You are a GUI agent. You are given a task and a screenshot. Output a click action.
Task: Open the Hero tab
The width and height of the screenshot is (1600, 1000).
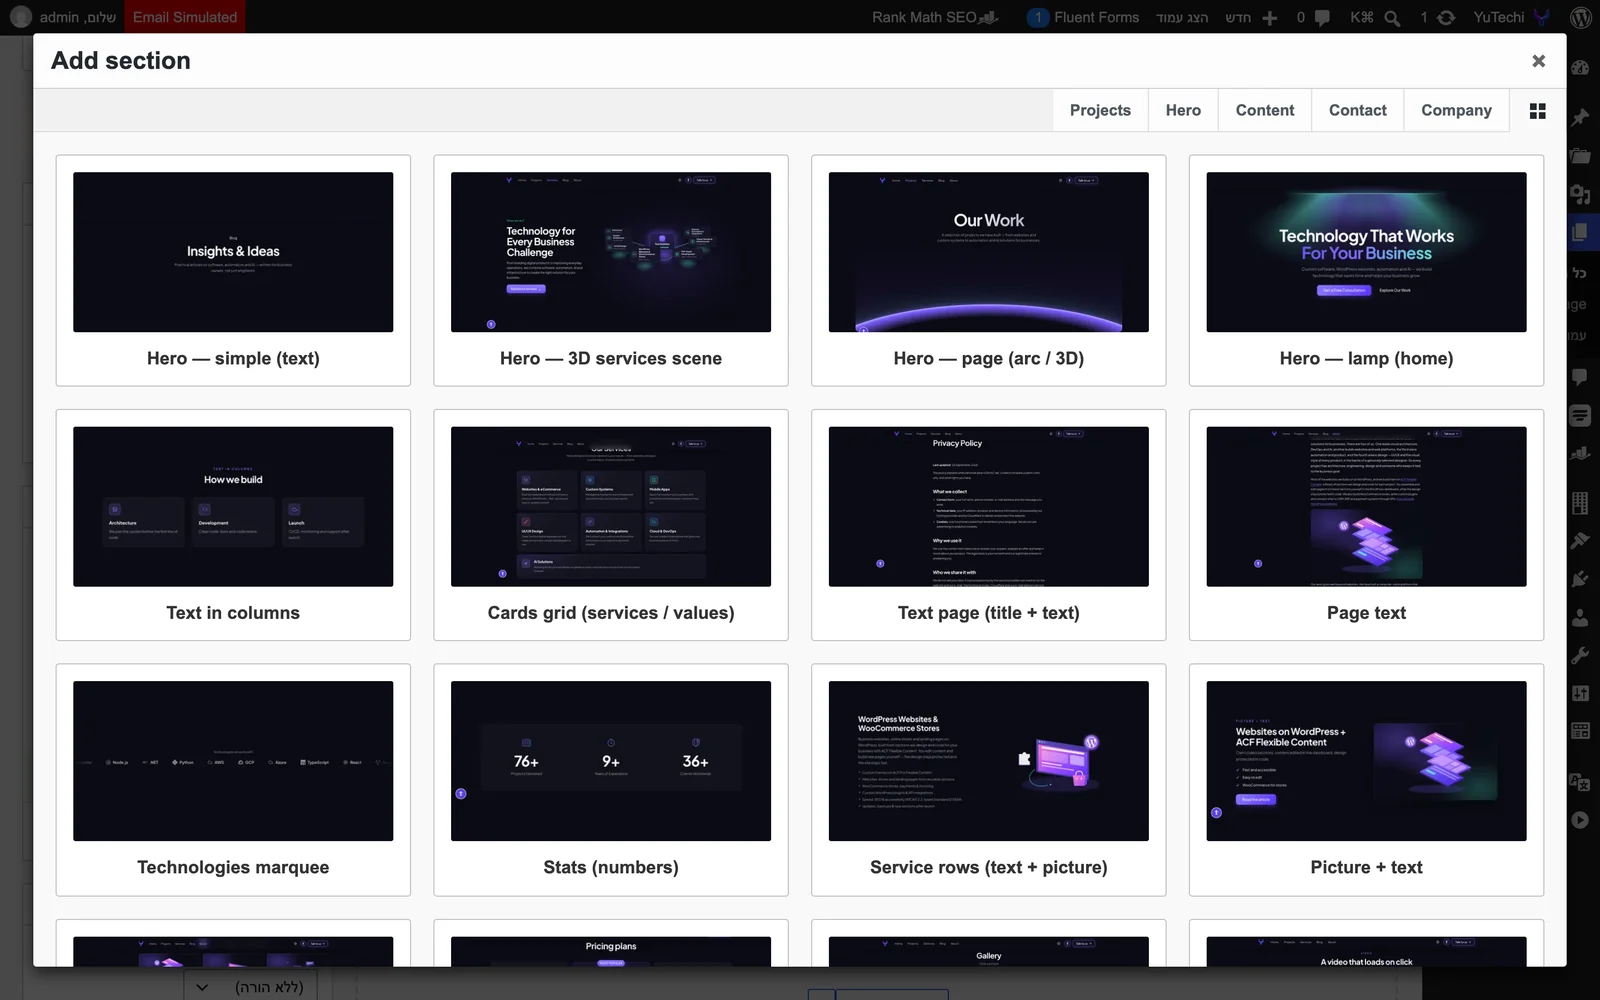pos(1183,110)
